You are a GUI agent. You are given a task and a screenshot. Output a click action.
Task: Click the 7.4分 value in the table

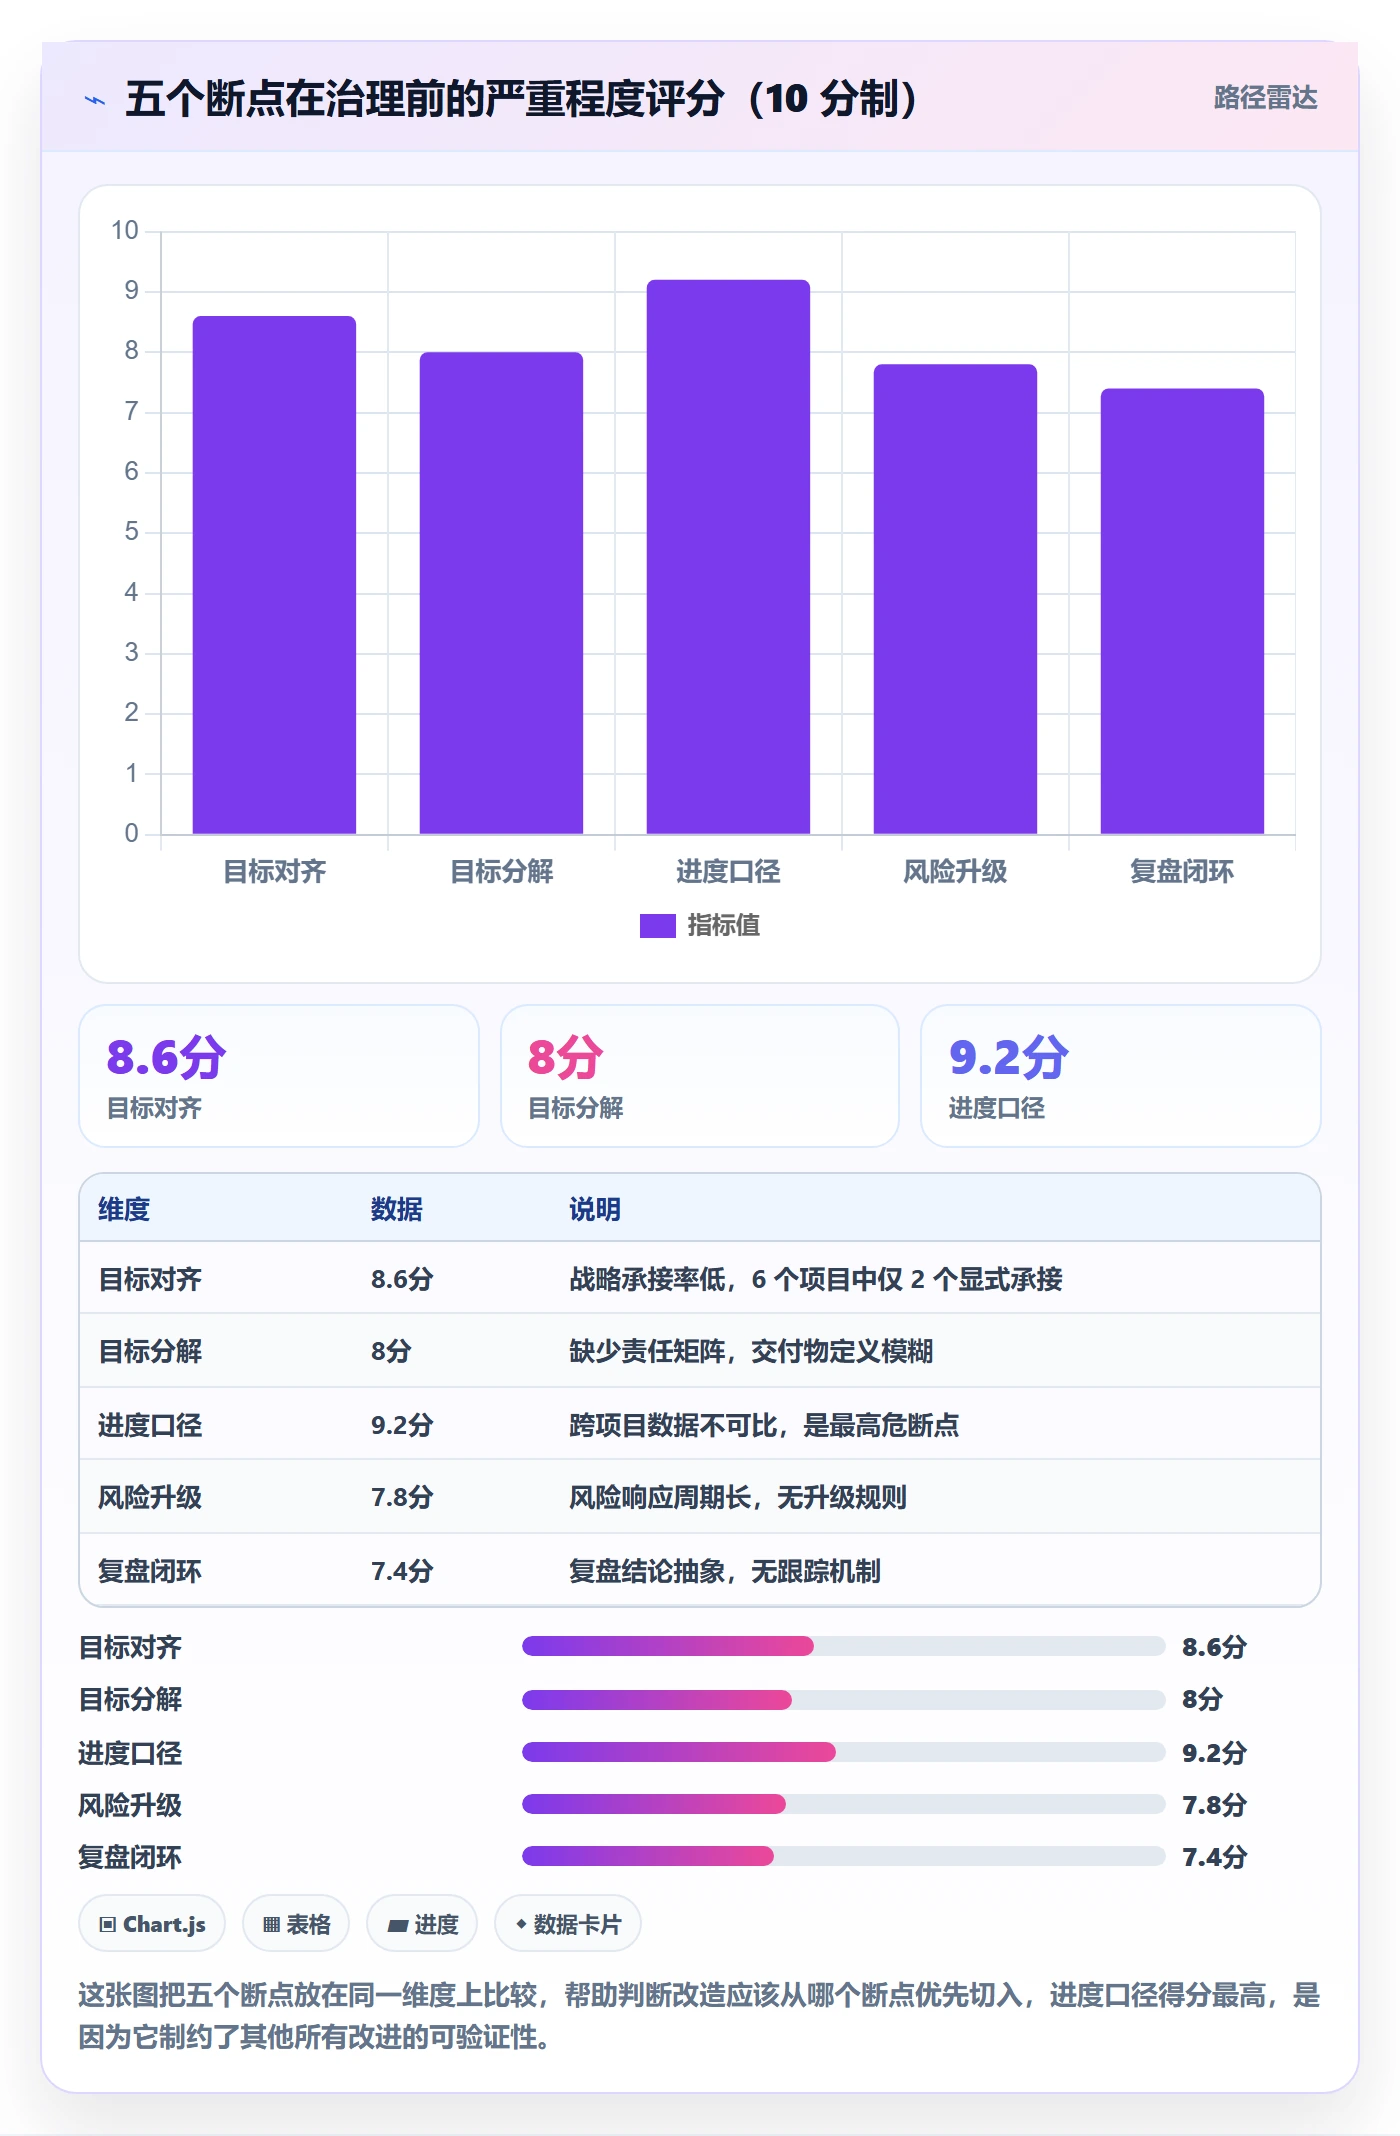(402, 1571)
